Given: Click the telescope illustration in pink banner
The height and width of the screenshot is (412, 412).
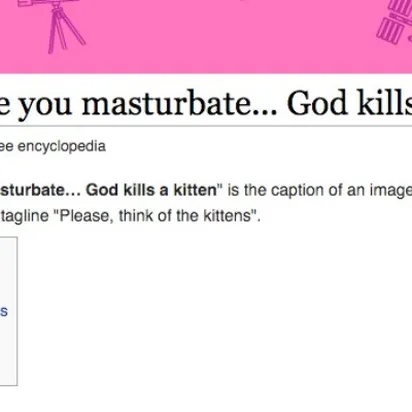Looking at the screenshot, I should click(50, 23).
